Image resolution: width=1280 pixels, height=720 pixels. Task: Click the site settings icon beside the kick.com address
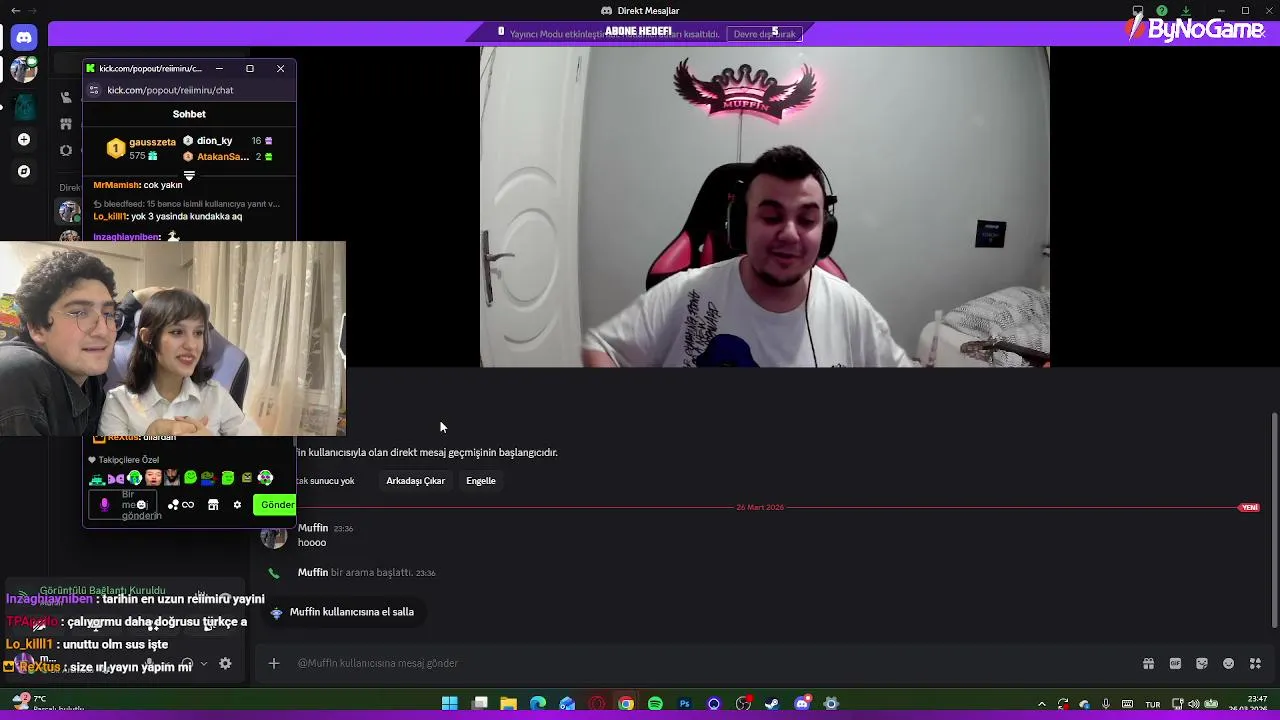(x=94, y=90)
